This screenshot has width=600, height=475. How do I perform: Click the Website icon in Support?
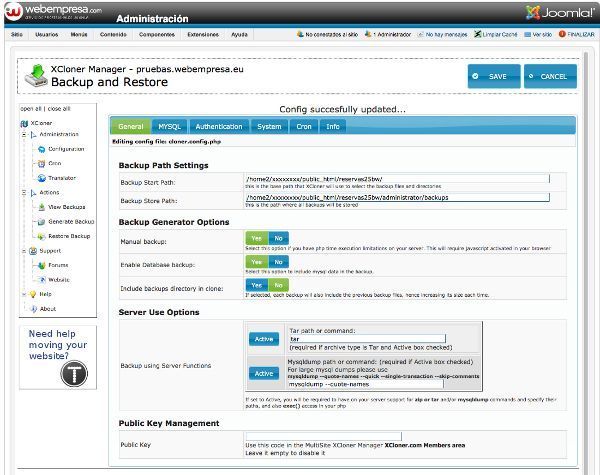click(42, 280)
